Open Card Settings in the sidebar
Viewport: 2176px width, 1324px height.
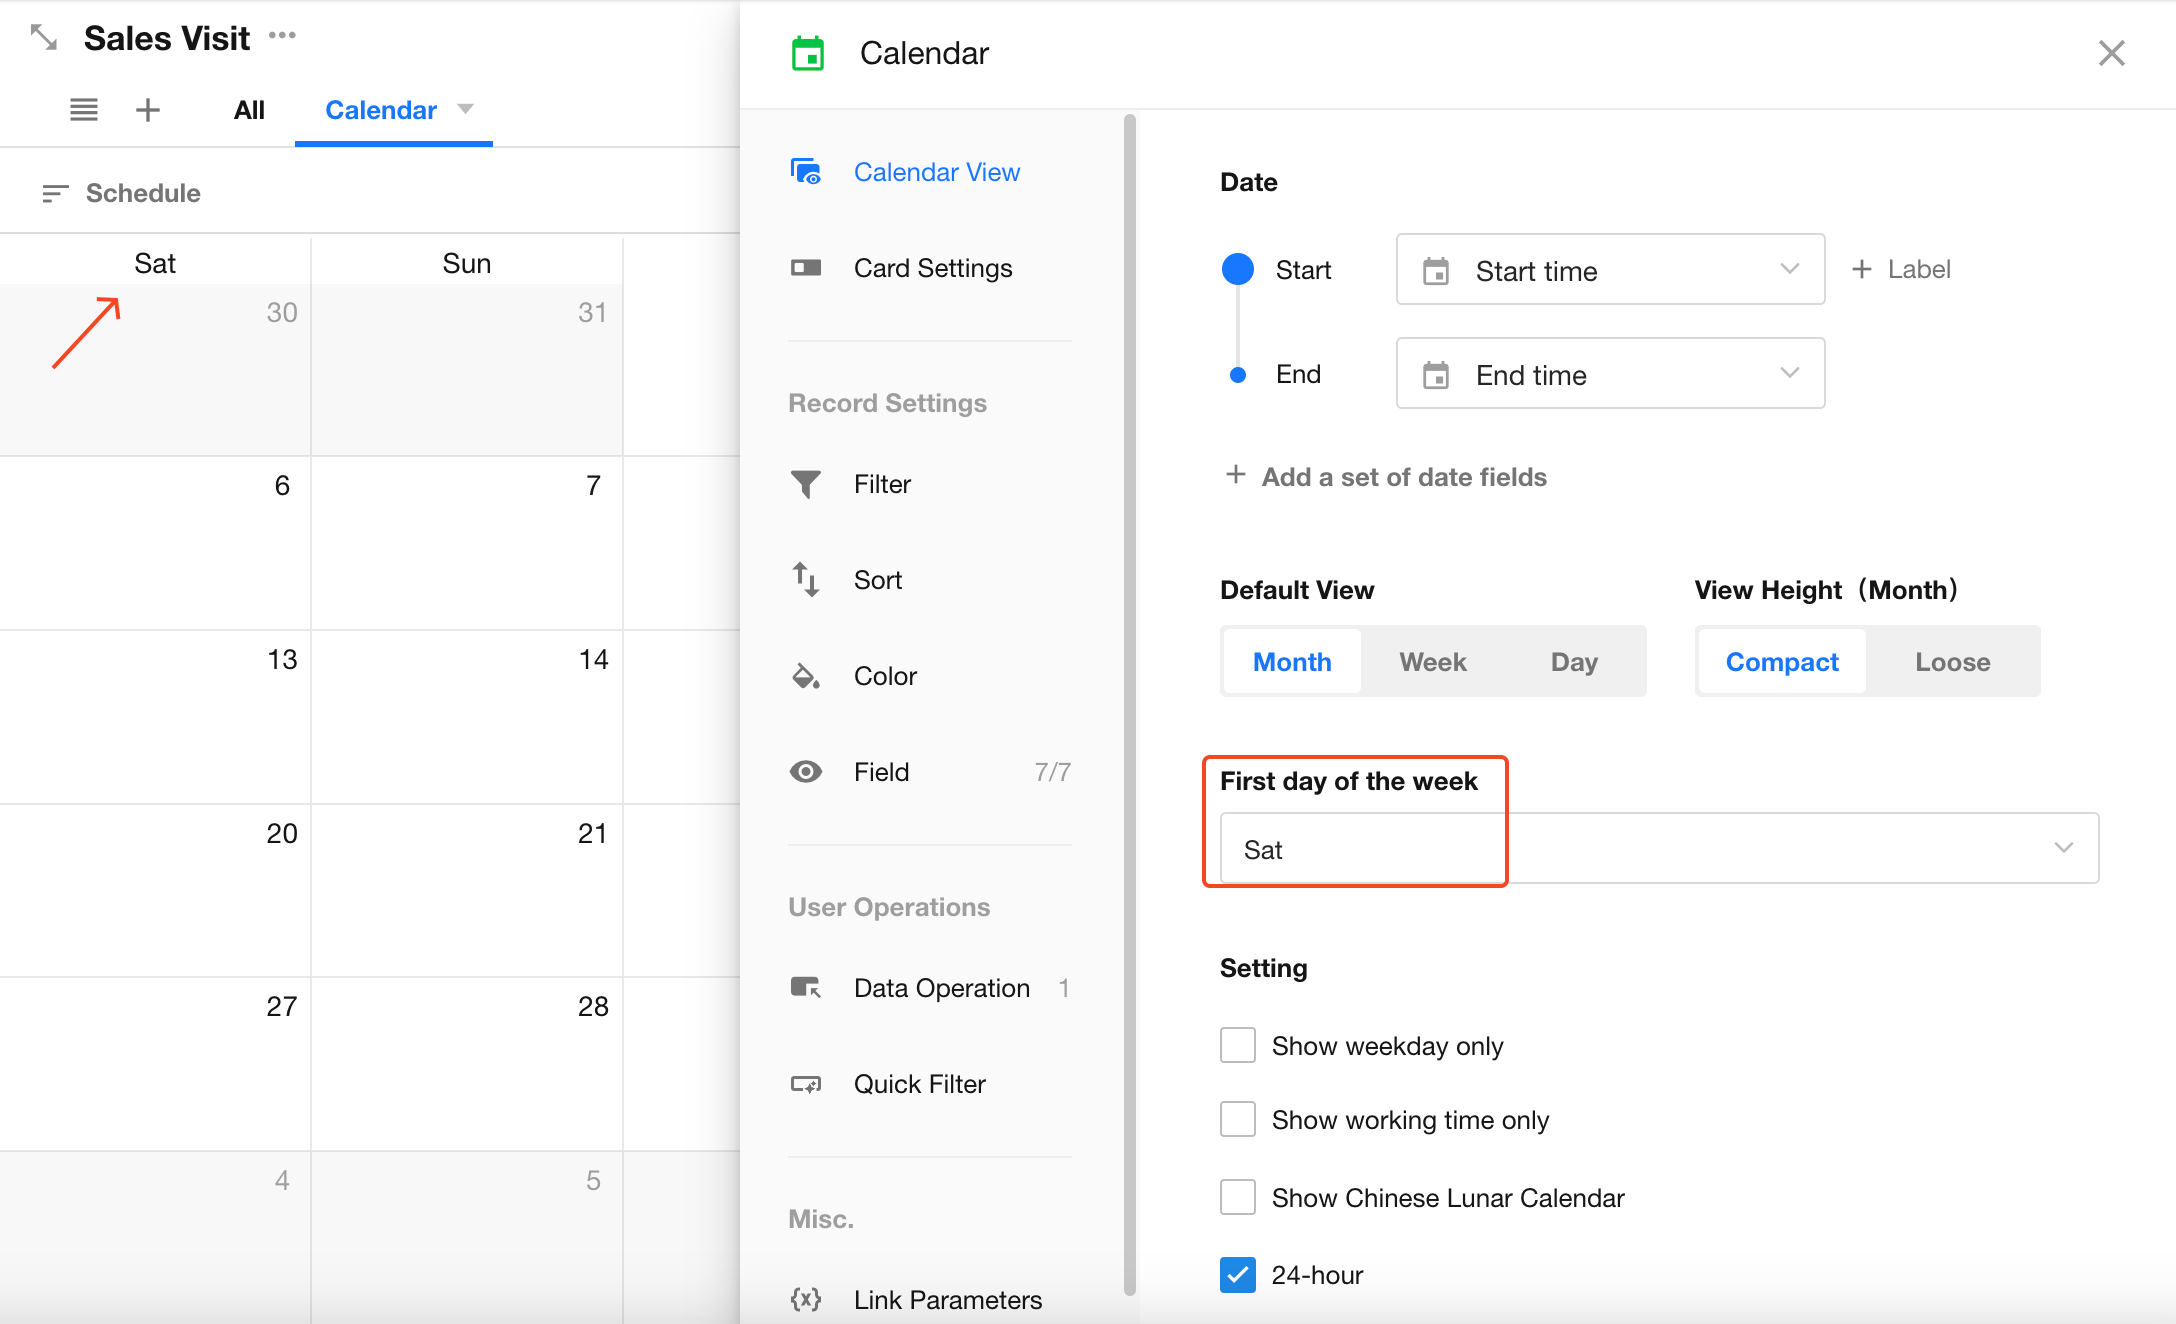pos(932,268)
